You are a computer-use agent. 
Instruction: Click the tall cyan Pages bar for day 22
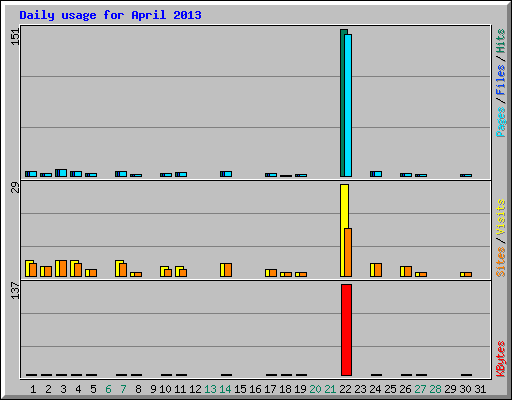pyautogui.click(x=348, y=105)
